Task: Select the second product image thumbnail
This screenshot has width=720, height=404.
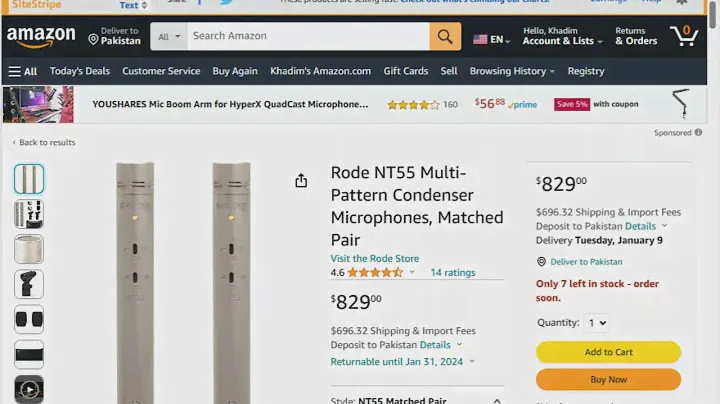Action: click(x=29, y=214)
